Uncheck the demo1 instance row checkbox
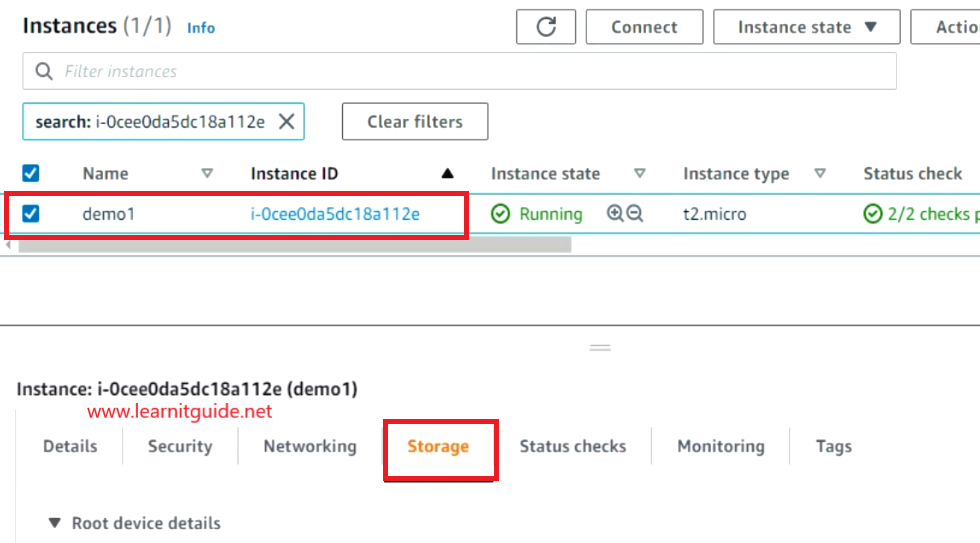The height and width of the screenshot is (543, 980). tap(31, 214)
